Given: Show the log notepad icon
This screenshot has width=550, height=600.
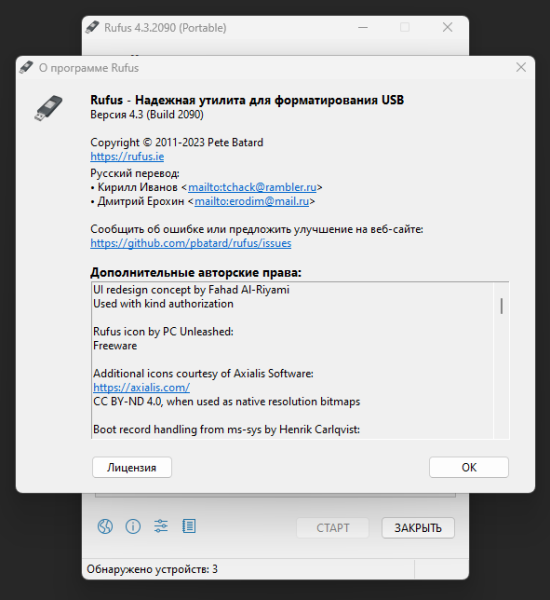Looking at the screenshot, I should pyautogui.click(x=189, y=526).
